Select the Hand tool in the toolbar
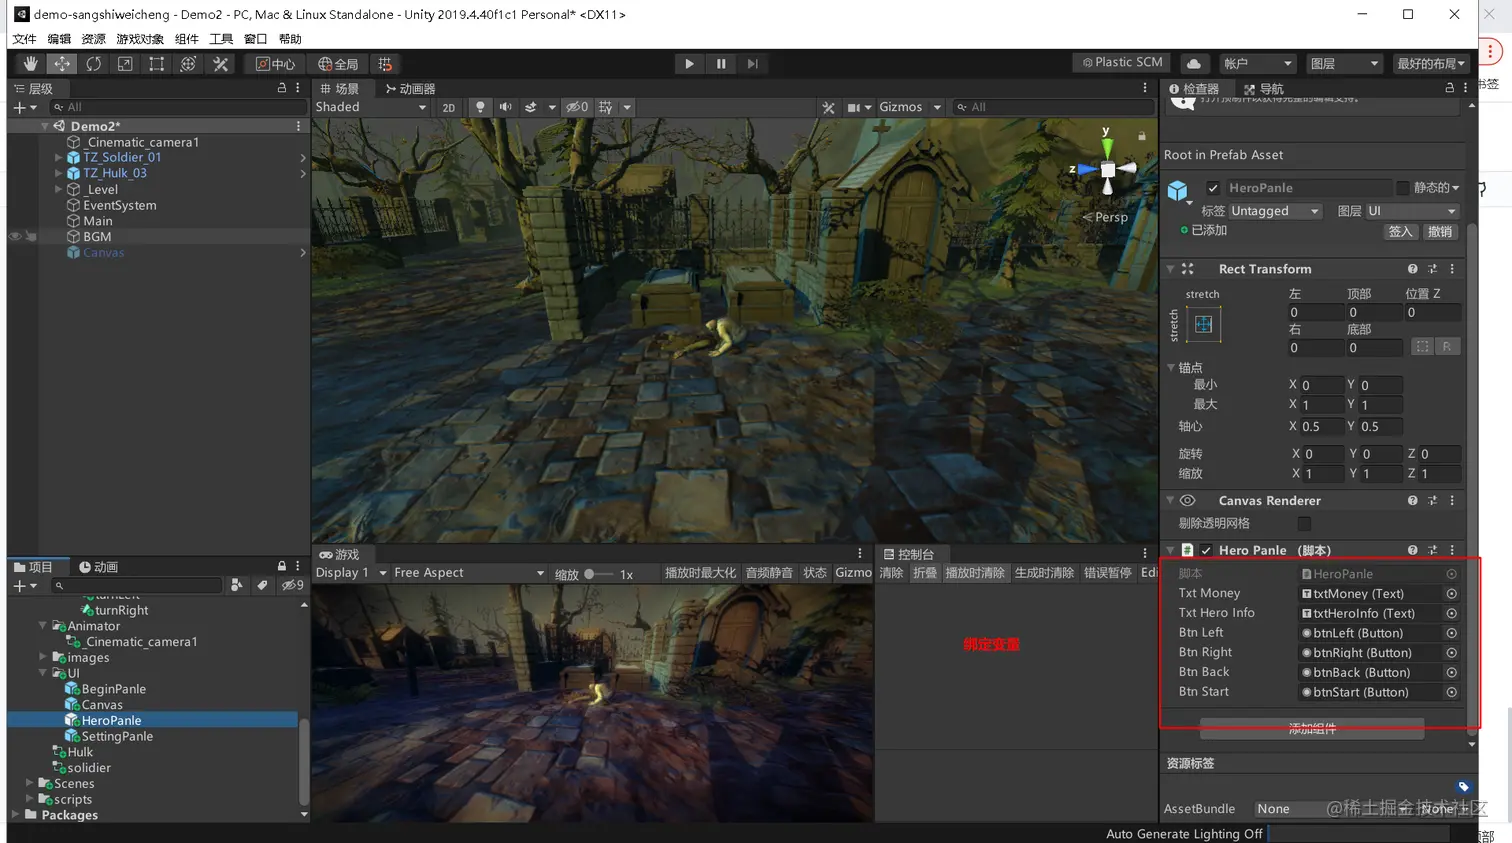This screenshot has width=1512, height=843. [30, 64]
